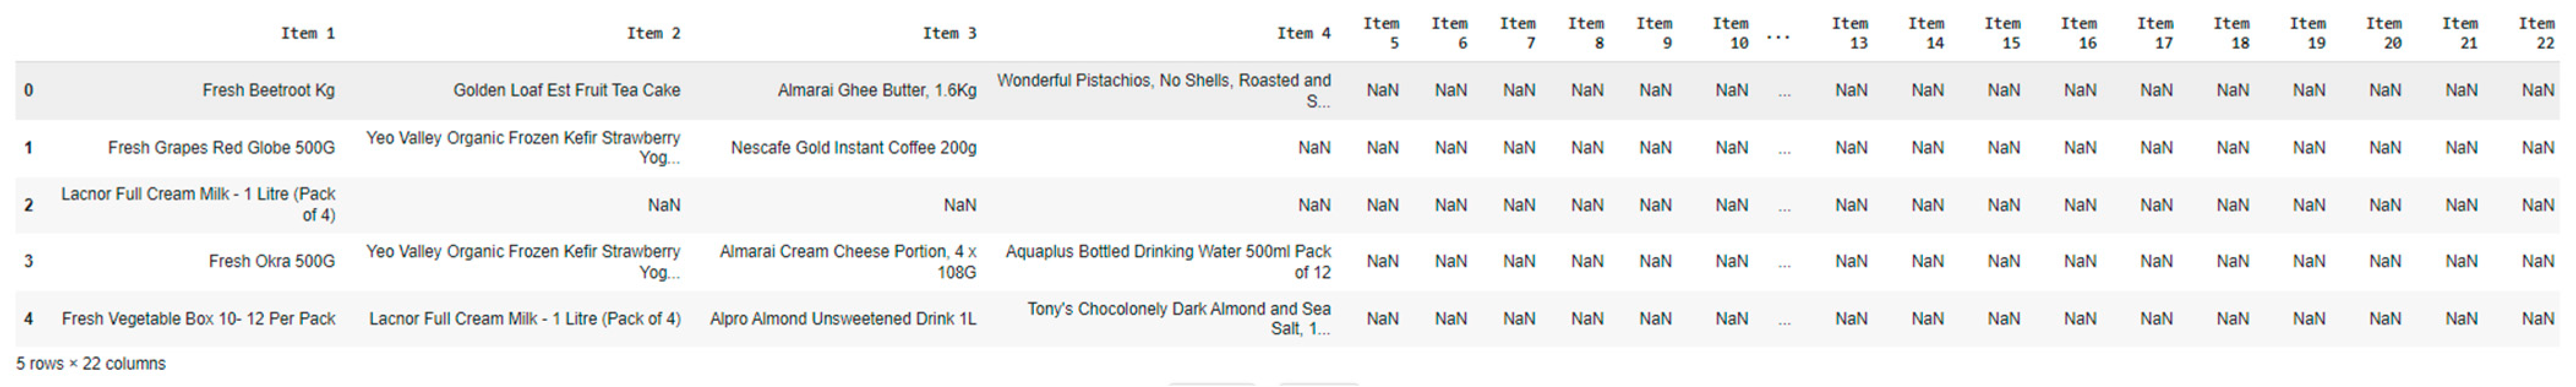Select the Nescafe Gold Instant Coffee 200g cell
The height and width of the screenshot is (387, 2576).
[853, 148]
